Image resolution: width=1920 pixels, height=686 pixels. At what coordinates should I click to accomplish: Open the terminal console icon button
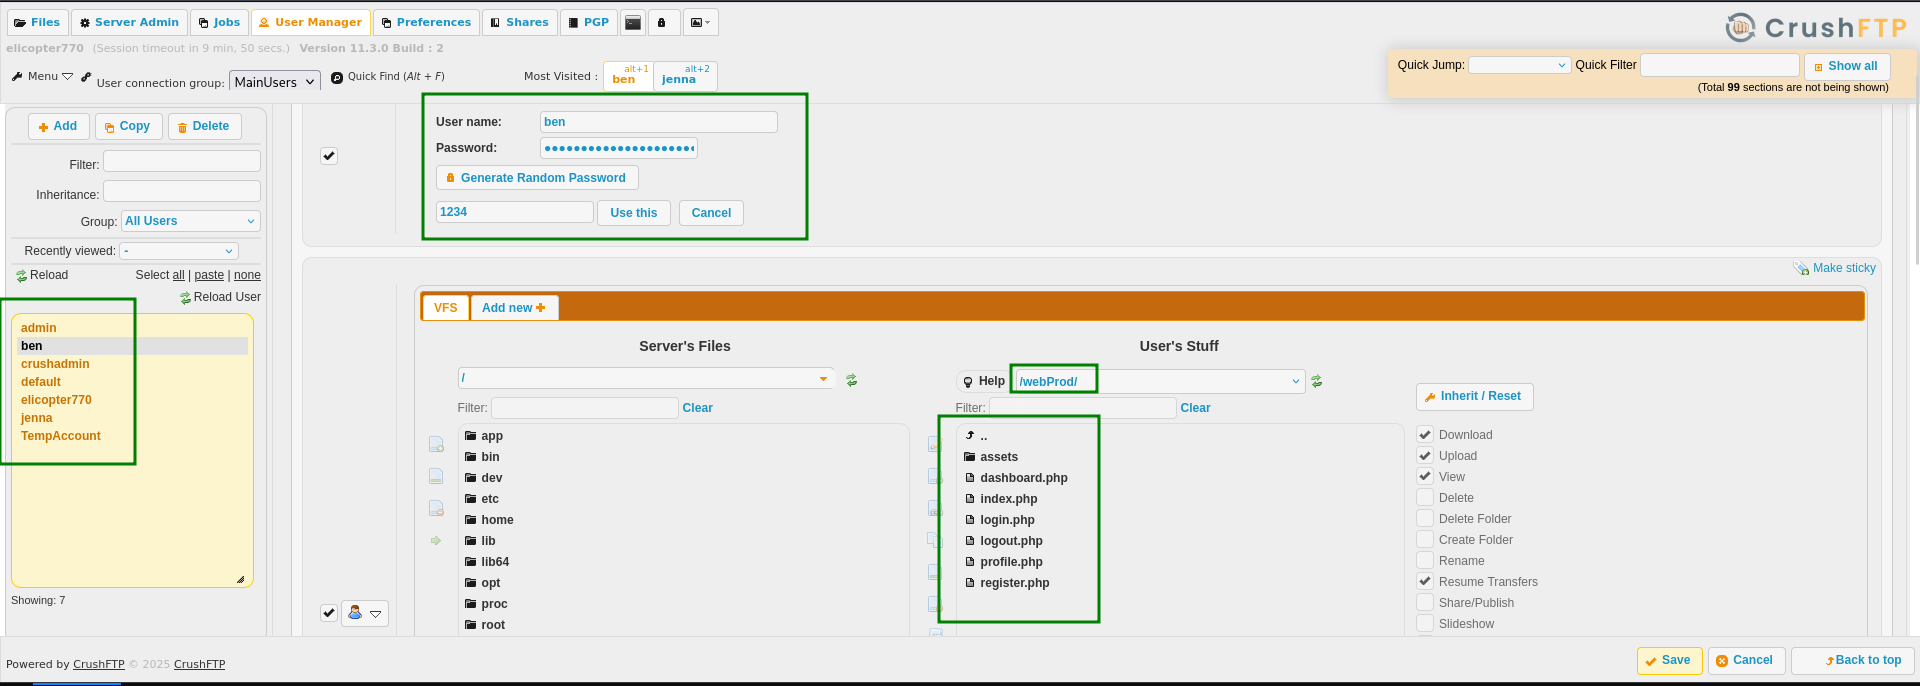632,22
